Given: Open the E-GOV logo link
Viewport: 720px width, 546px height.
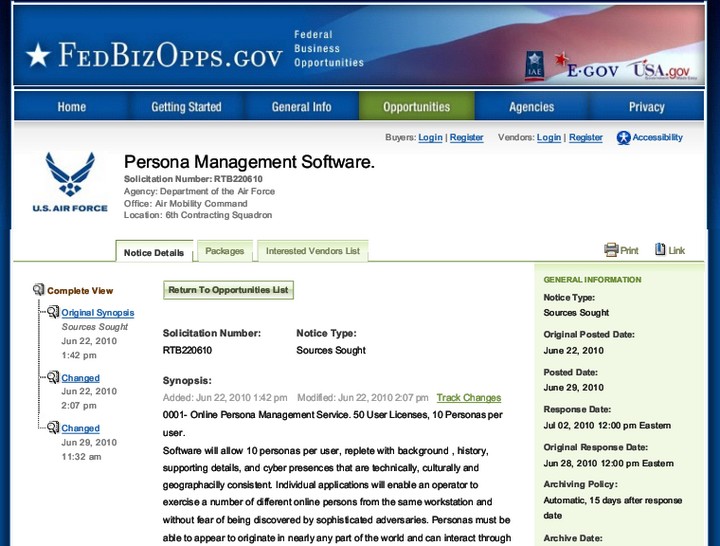Looking at the screenshot, I should click(587, 67).
